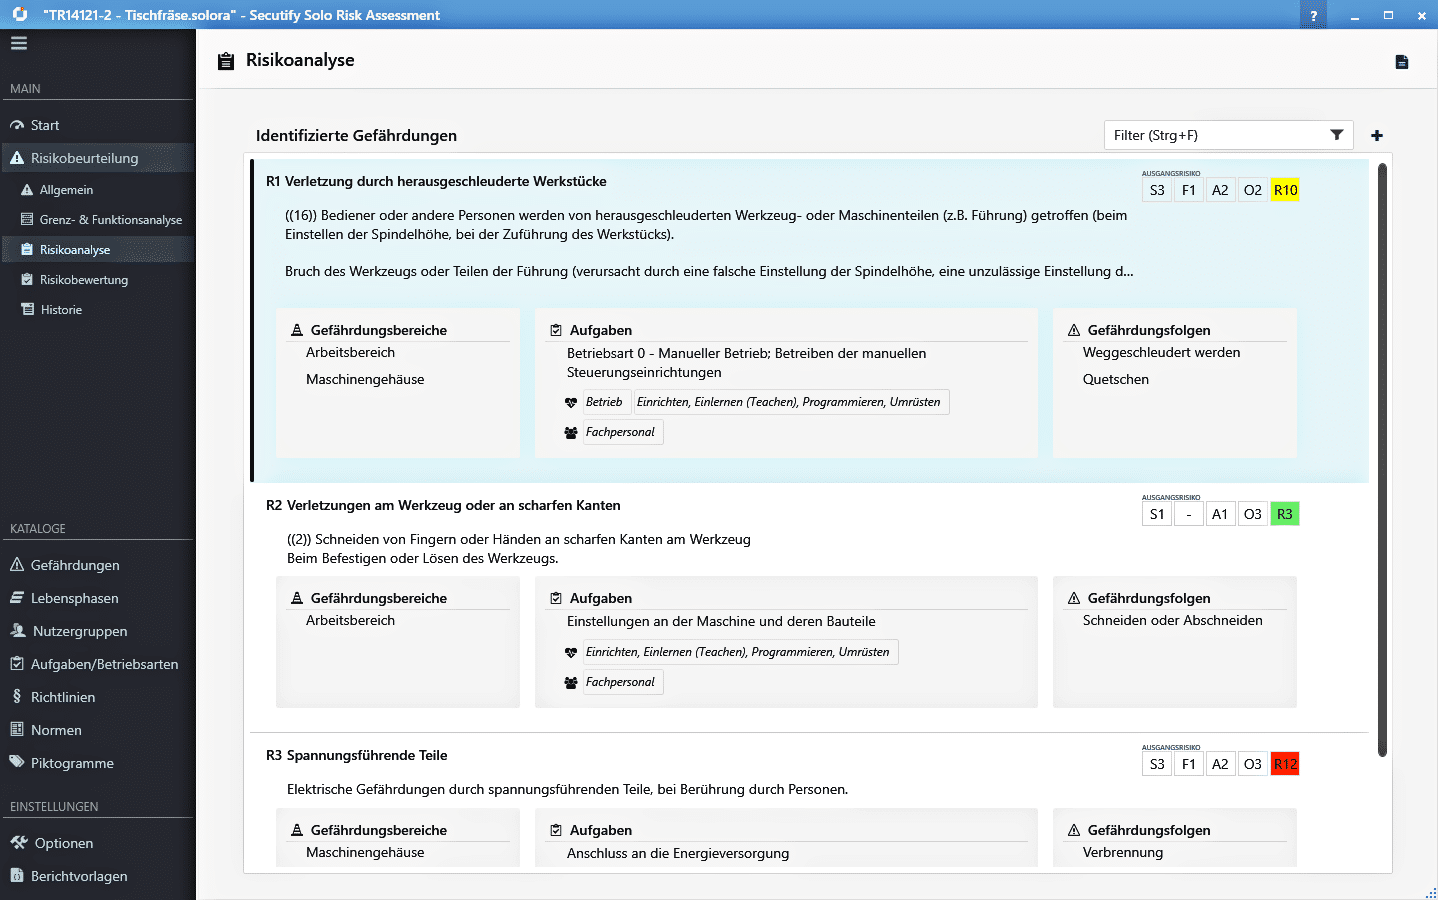Screen dimensions: 1438x900
Task: Select the Risikoanalyse sidebar entry
Action: click(x=97, y=250)
